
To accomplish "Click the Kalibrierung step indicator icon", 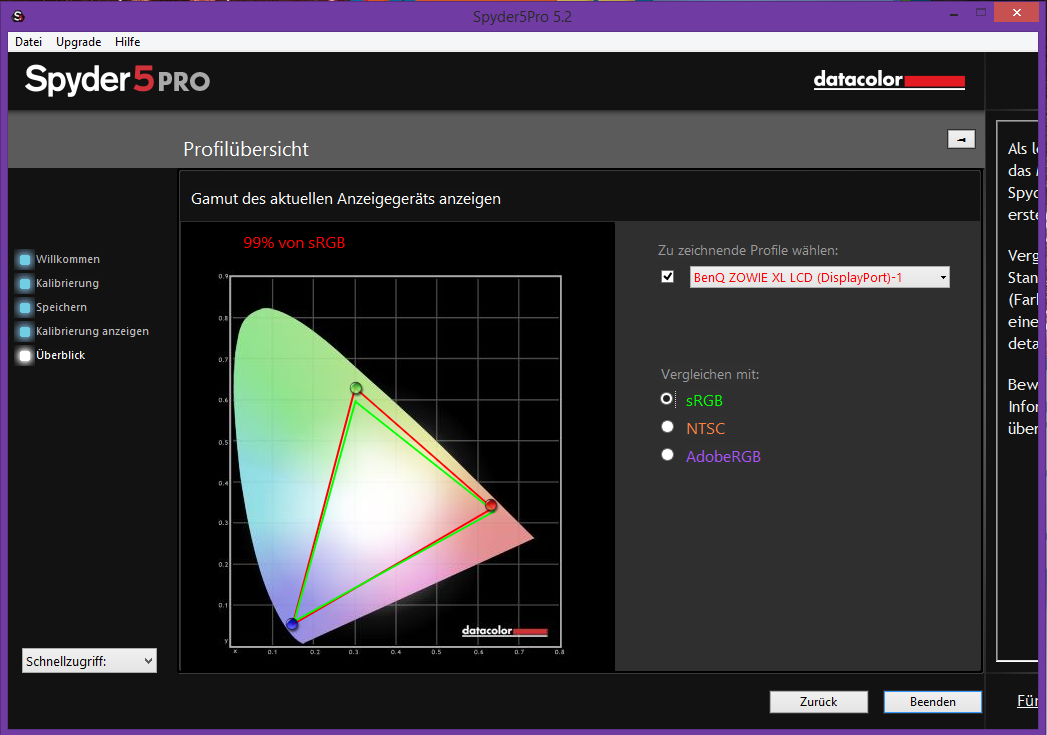I will pyautogui.click(x=25, y=284).
